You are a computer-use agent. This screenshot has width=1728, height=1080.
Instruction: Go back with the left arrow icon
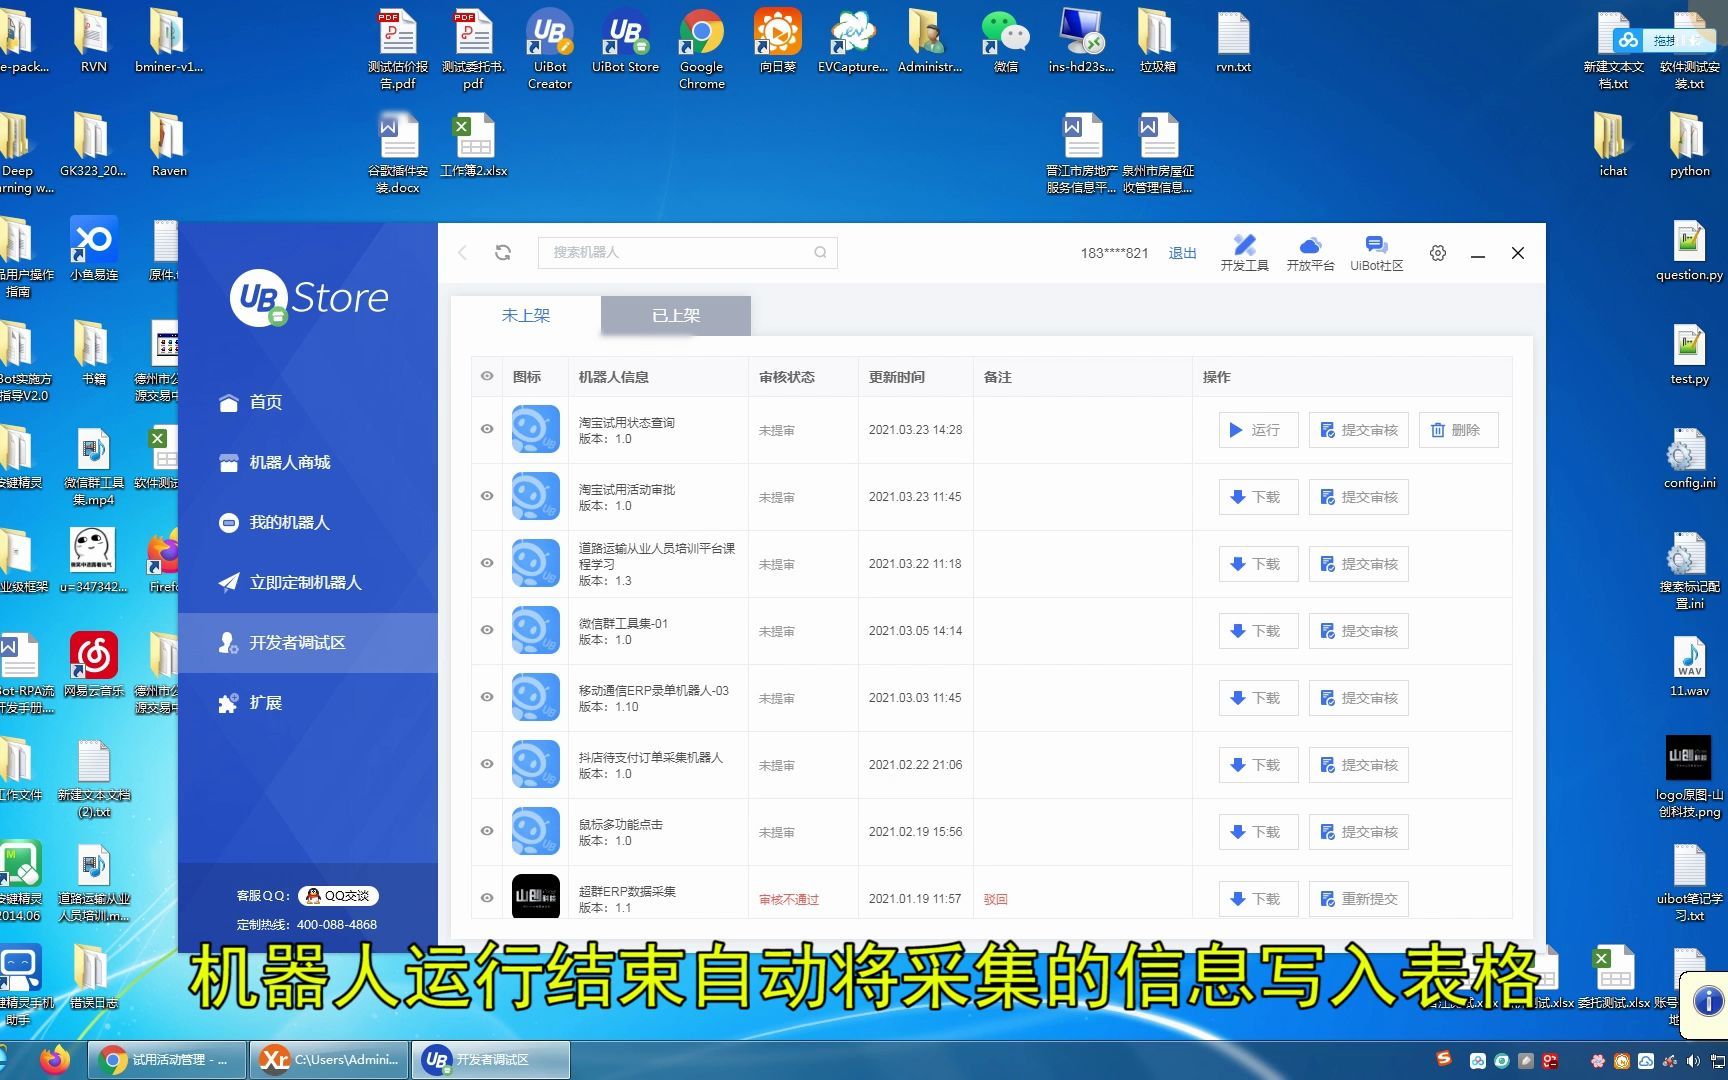tap(462, 252)
